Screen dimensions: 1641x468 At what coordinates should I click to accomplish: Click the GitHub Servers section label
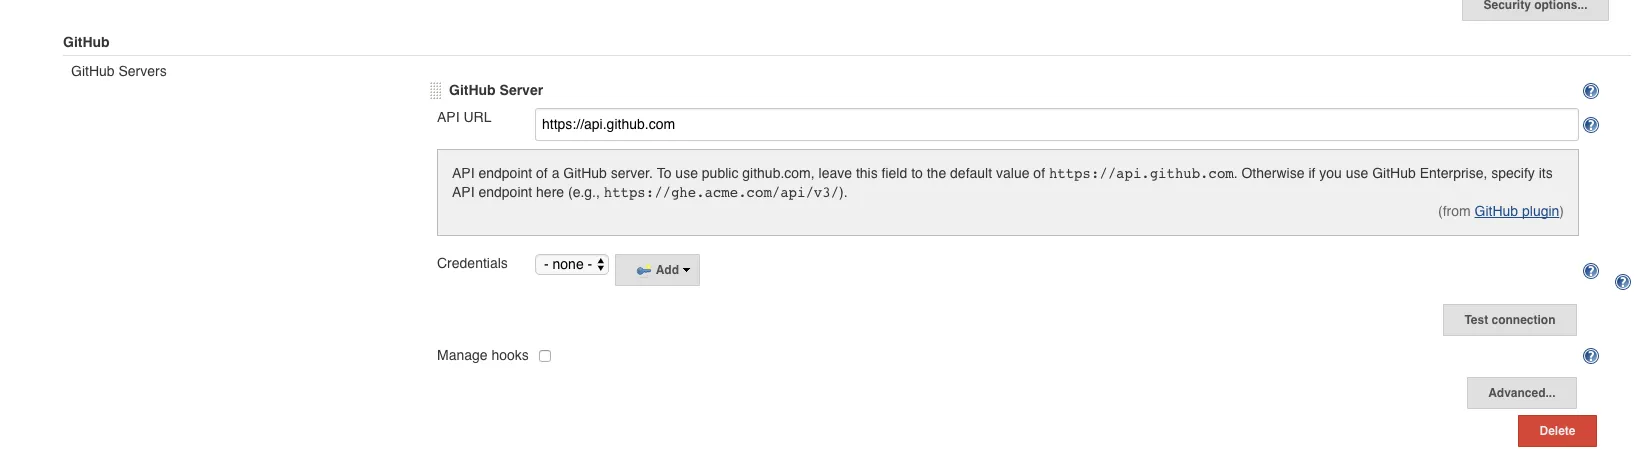point(119,72)
